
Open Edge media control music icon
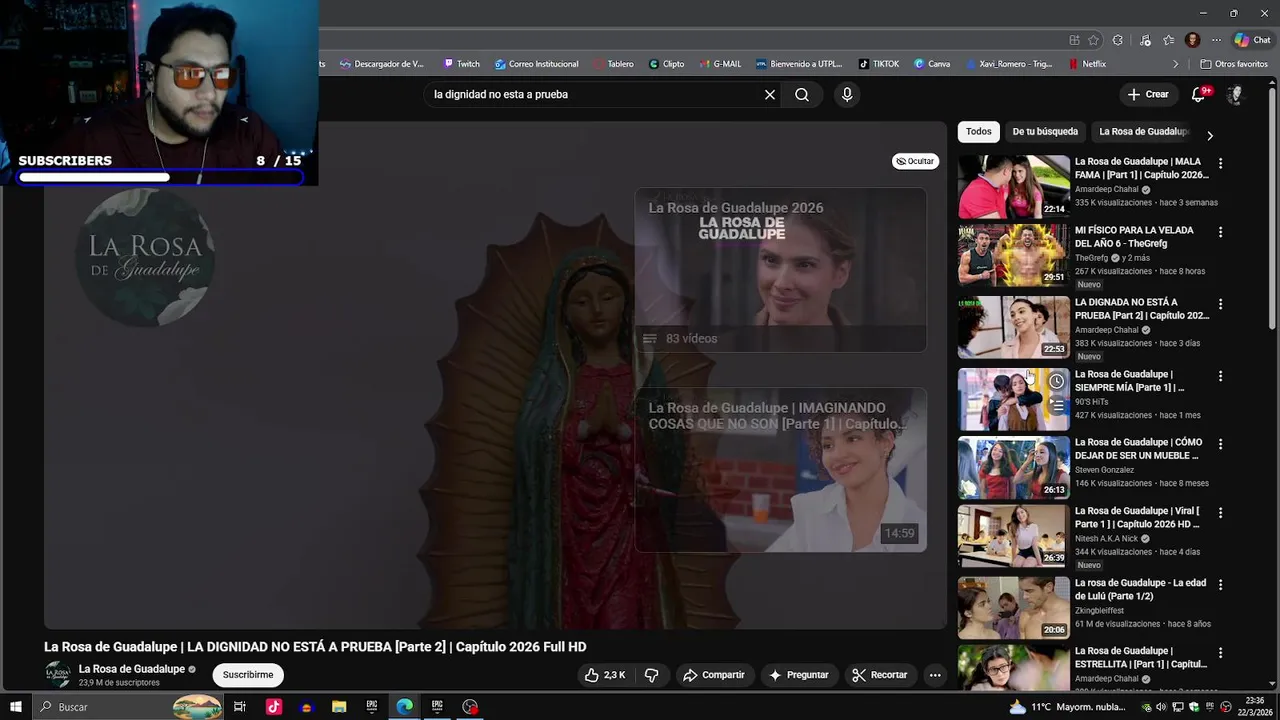tap(1144, 40)
